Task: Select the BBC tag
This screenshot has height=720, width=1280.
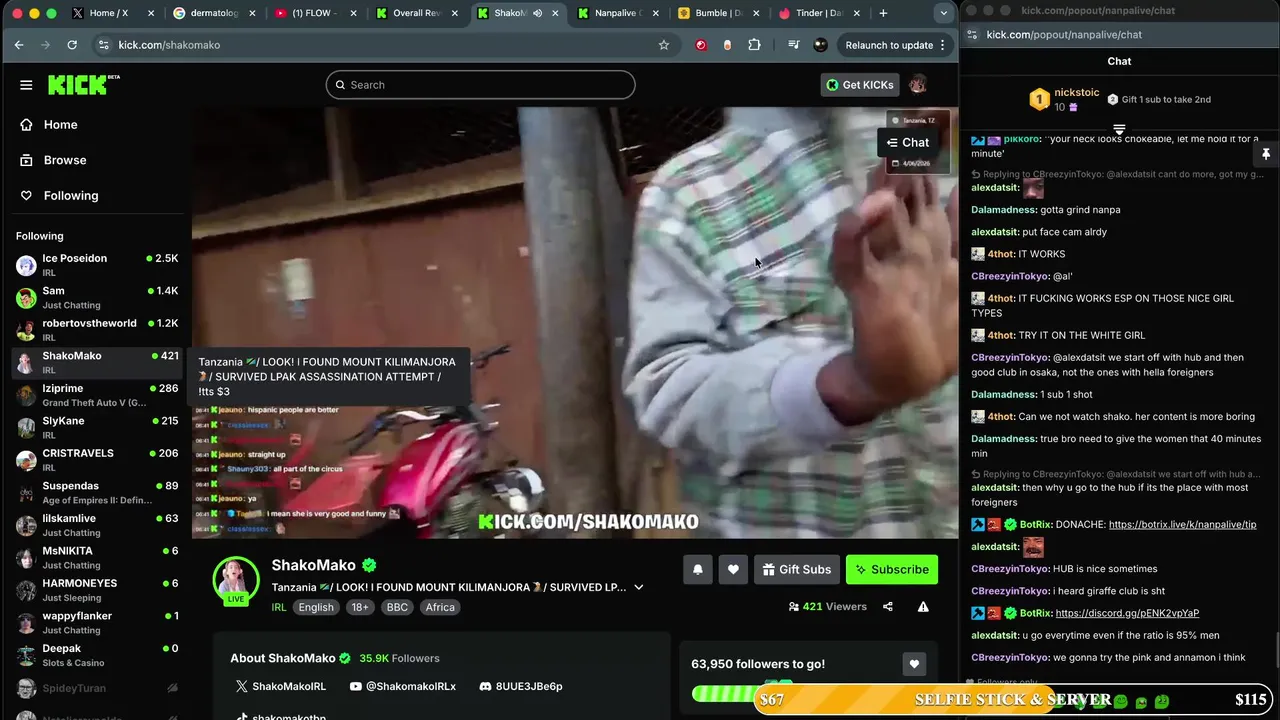Action: [x=397, y=607]
